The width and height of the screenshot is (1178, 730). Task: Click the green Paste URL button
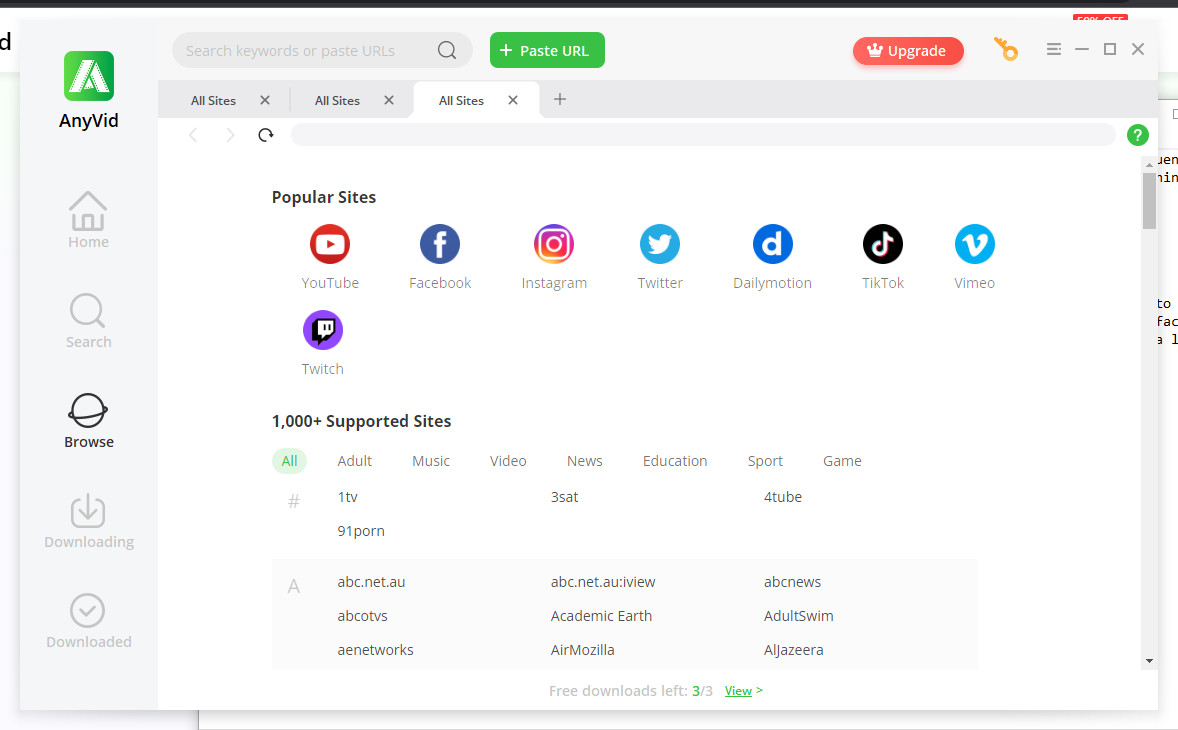pos(547,50)
